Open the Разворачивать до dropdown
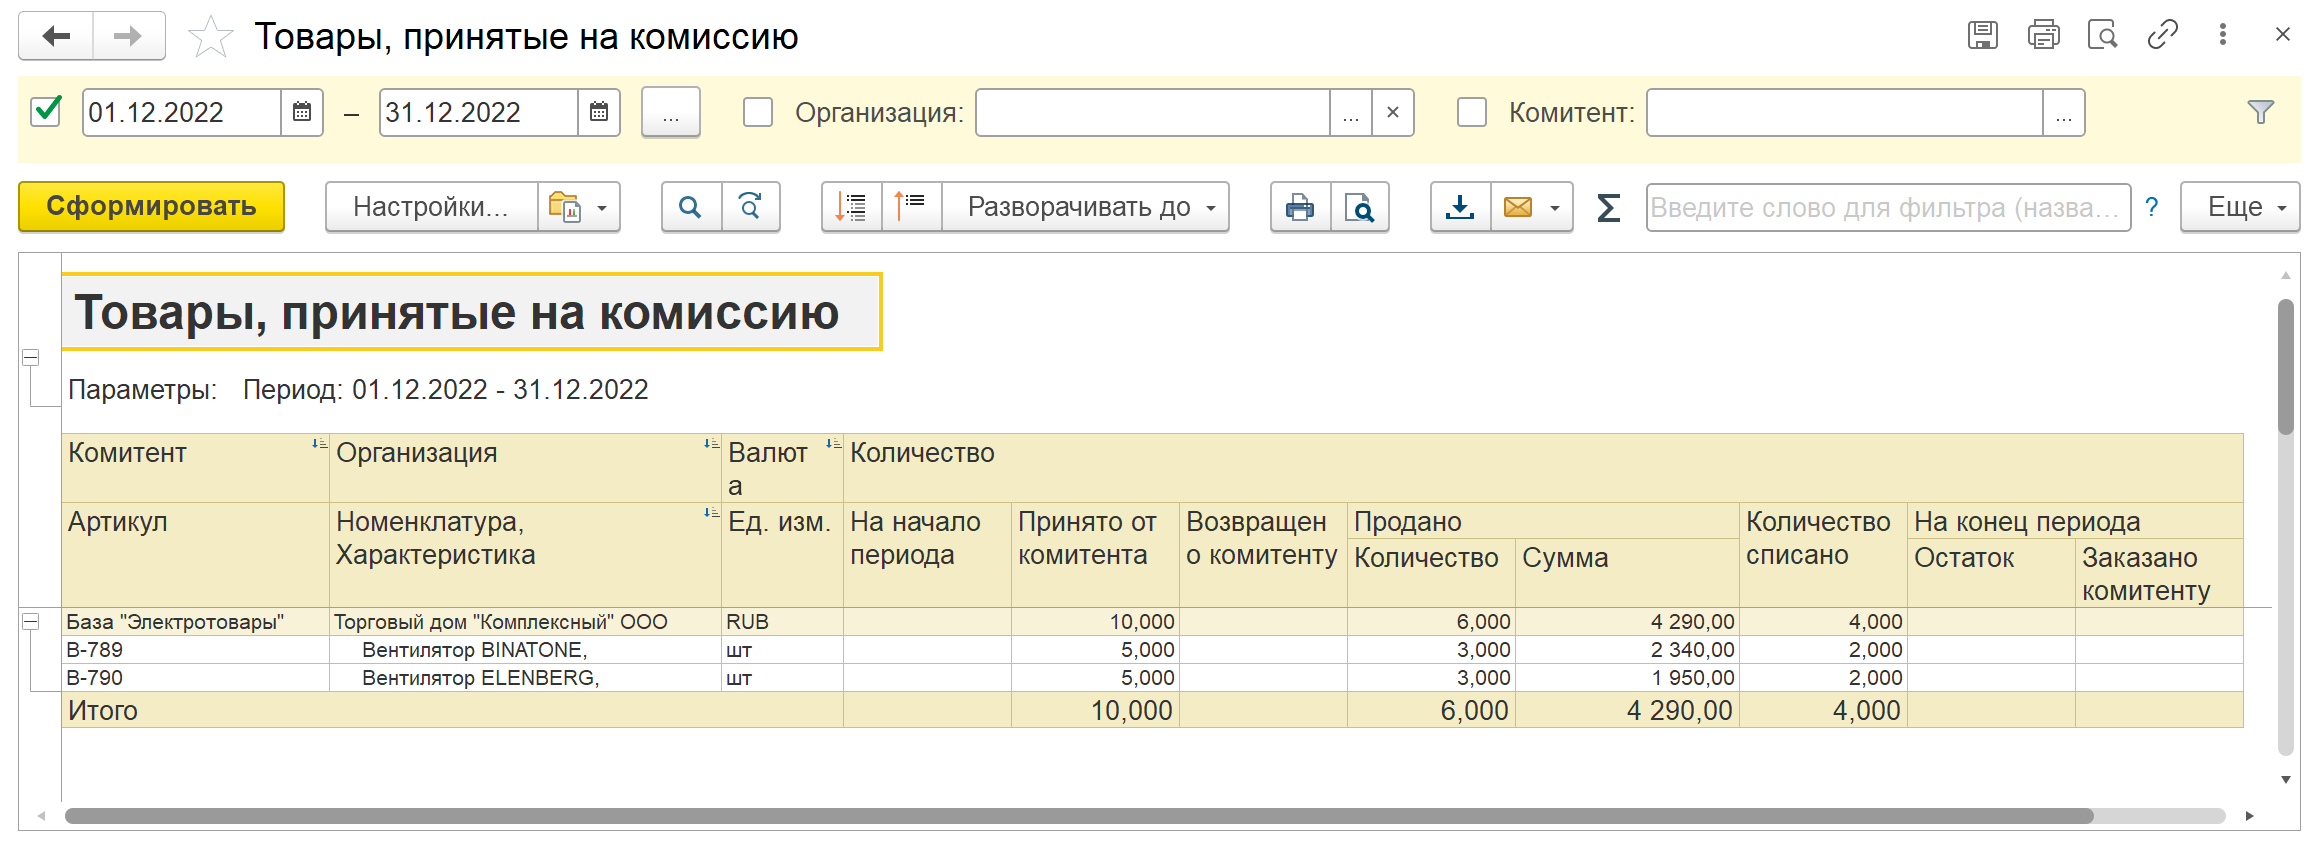The width and height of the screenshot is (2323, 846). coord(1086,207)
